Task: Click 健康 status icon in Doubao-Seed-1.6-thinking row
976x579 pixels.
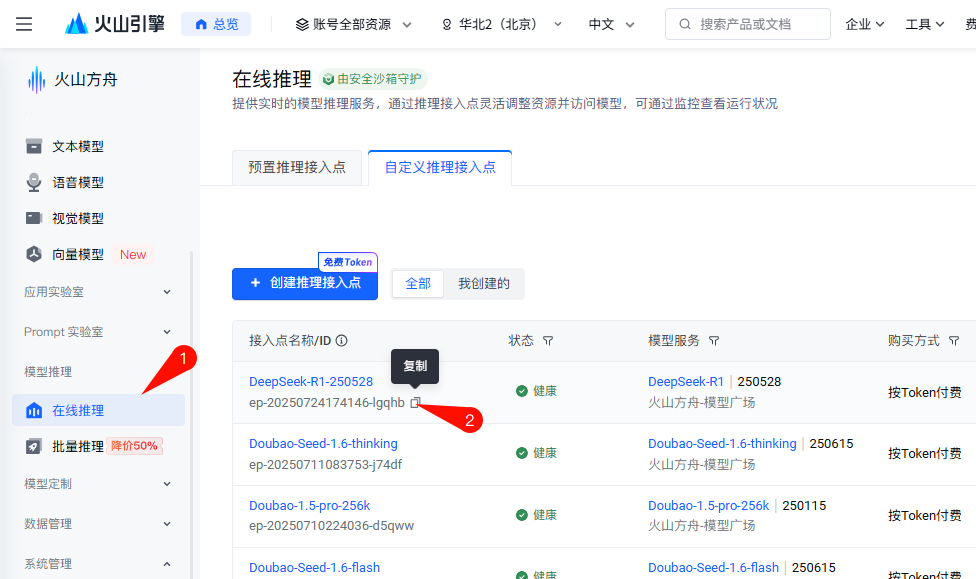Action: 522,453
